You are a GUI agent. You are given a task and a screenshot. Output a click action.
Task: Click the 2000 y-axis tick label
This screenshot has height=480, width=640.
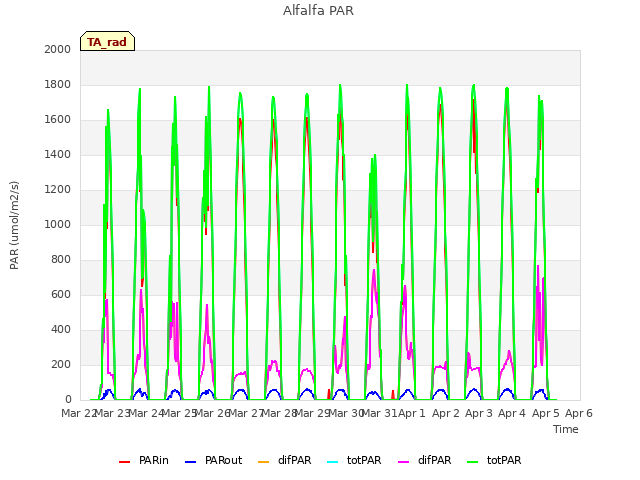tap(58, 49)
